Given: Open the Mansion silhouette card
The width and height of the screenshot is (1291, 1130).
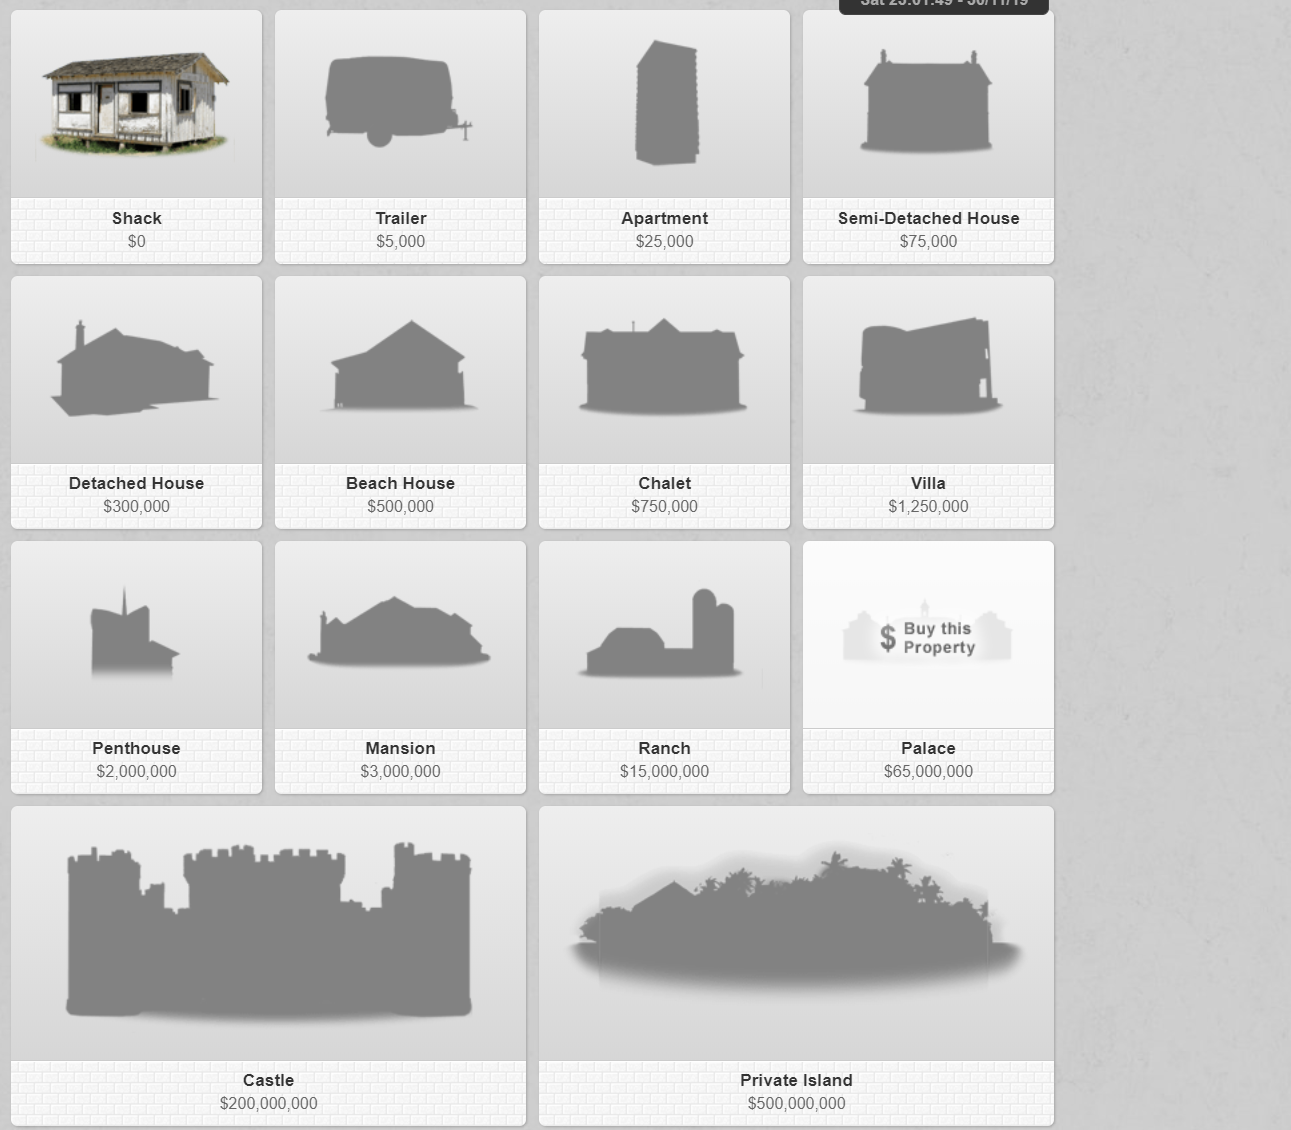Looking at the screenshot, I should click(399, 633).
